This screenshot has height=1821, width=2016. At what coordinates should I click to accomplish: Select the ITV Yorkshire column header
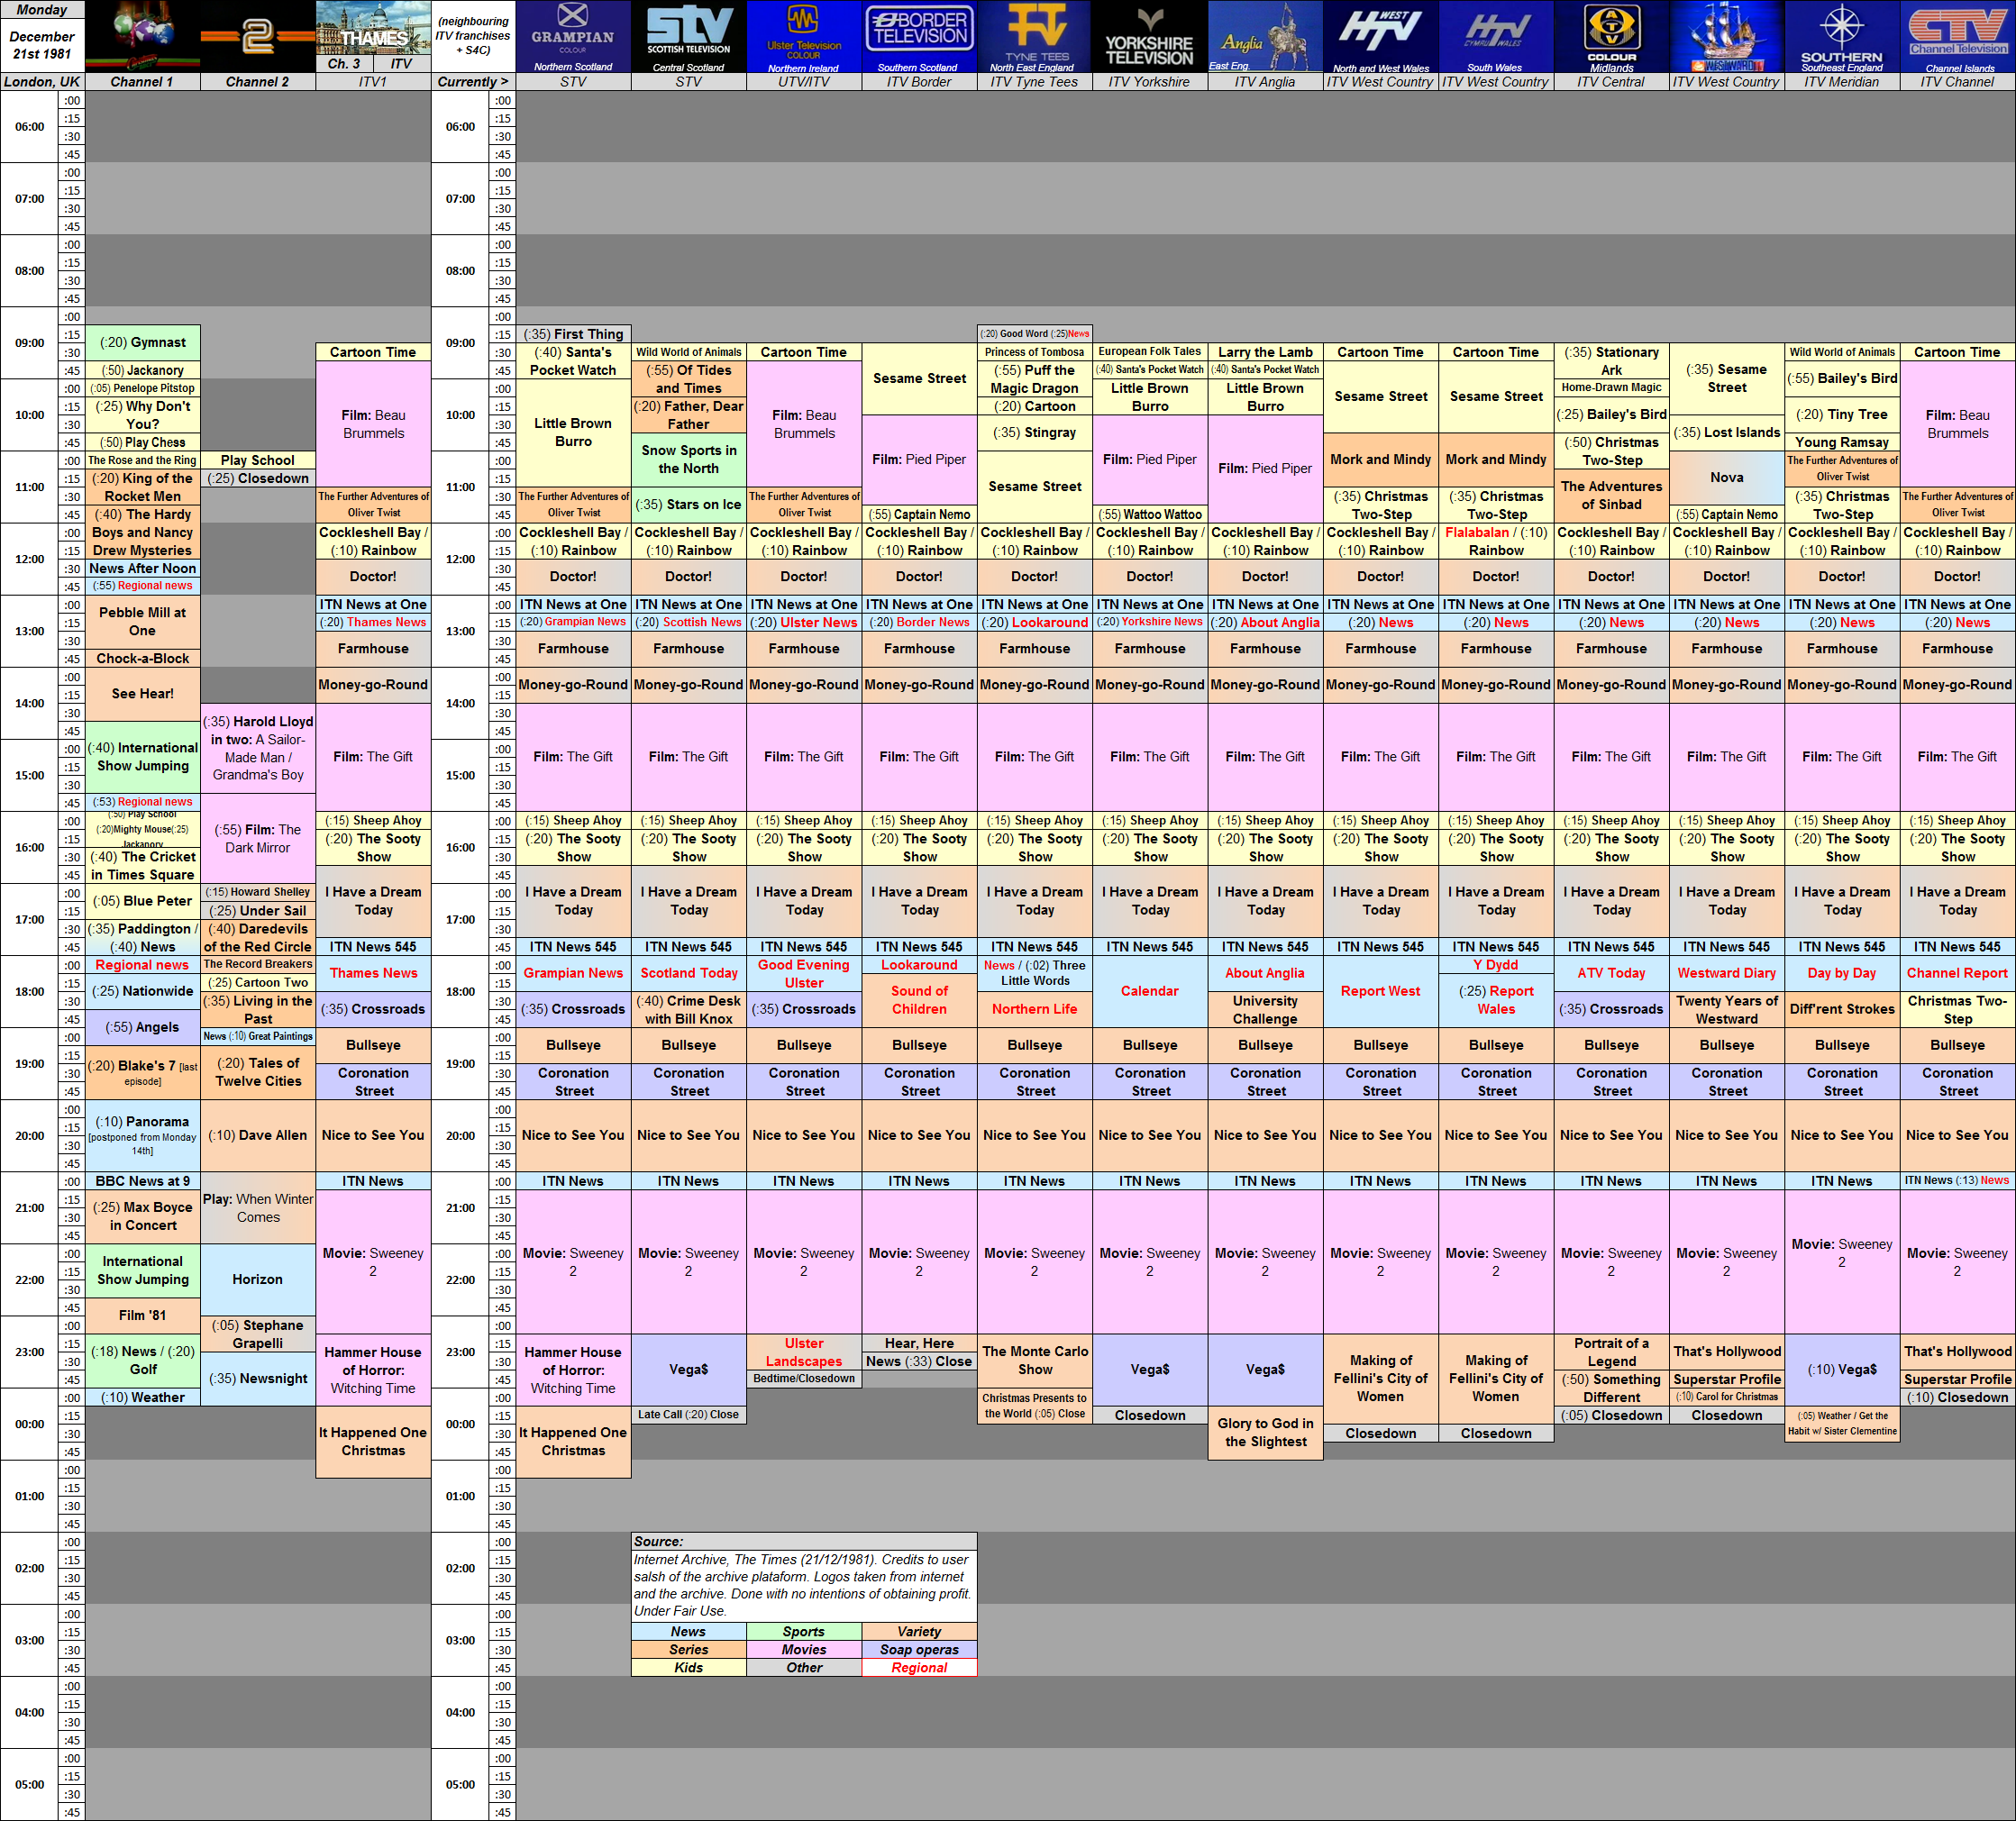pos(1150,82)
